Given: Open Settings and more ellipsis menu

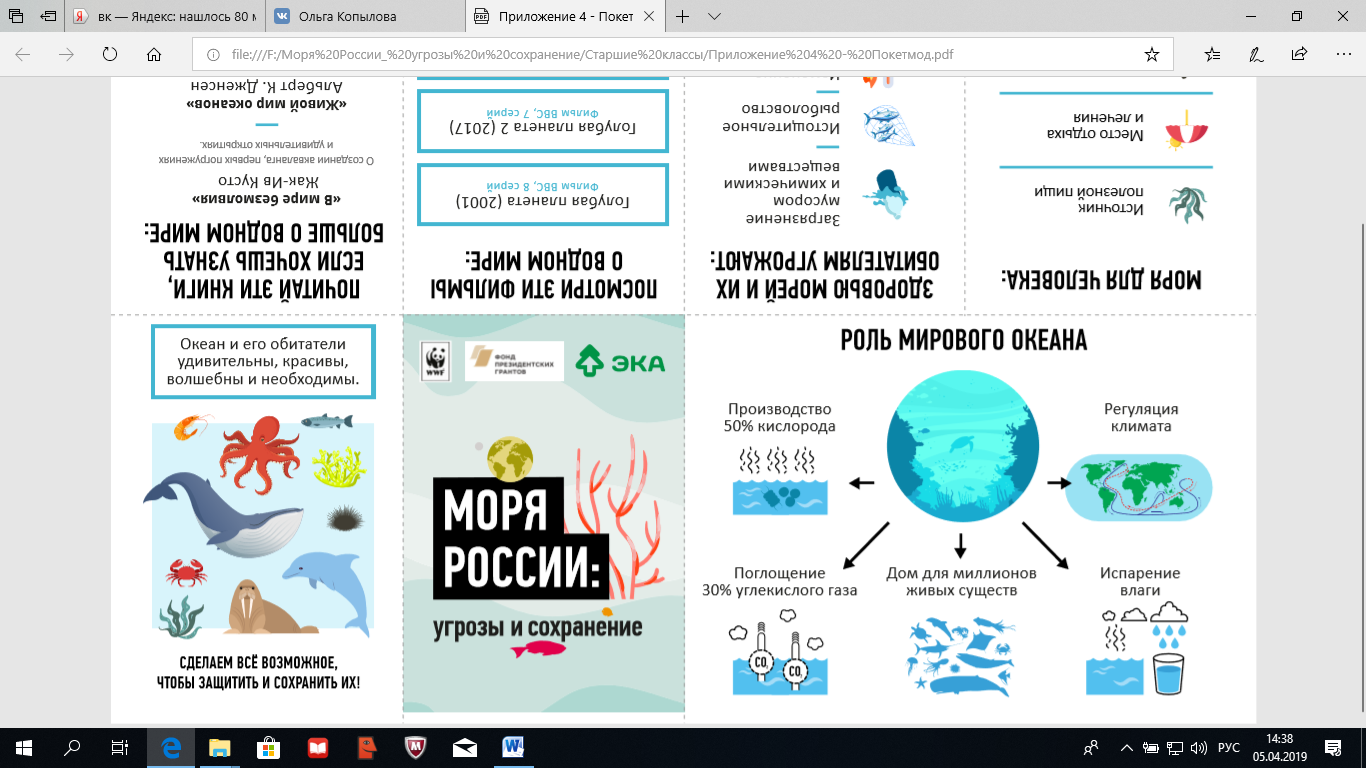Looking at the screenshot, I should click(x=1342, y=54).
